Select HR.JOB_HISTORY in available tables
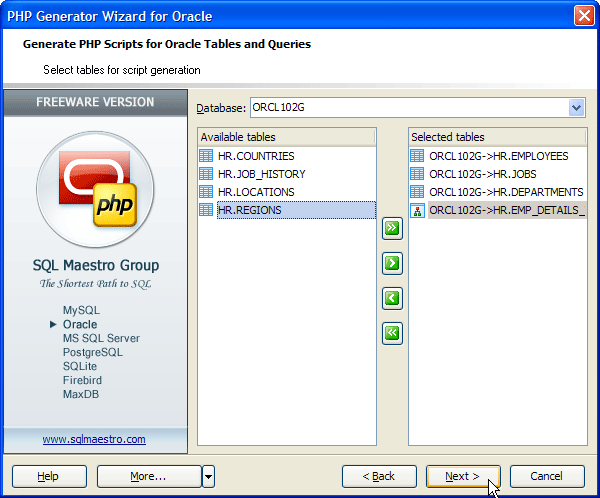The height and width of the screenshot is (498, 600). tap(262, 174)
